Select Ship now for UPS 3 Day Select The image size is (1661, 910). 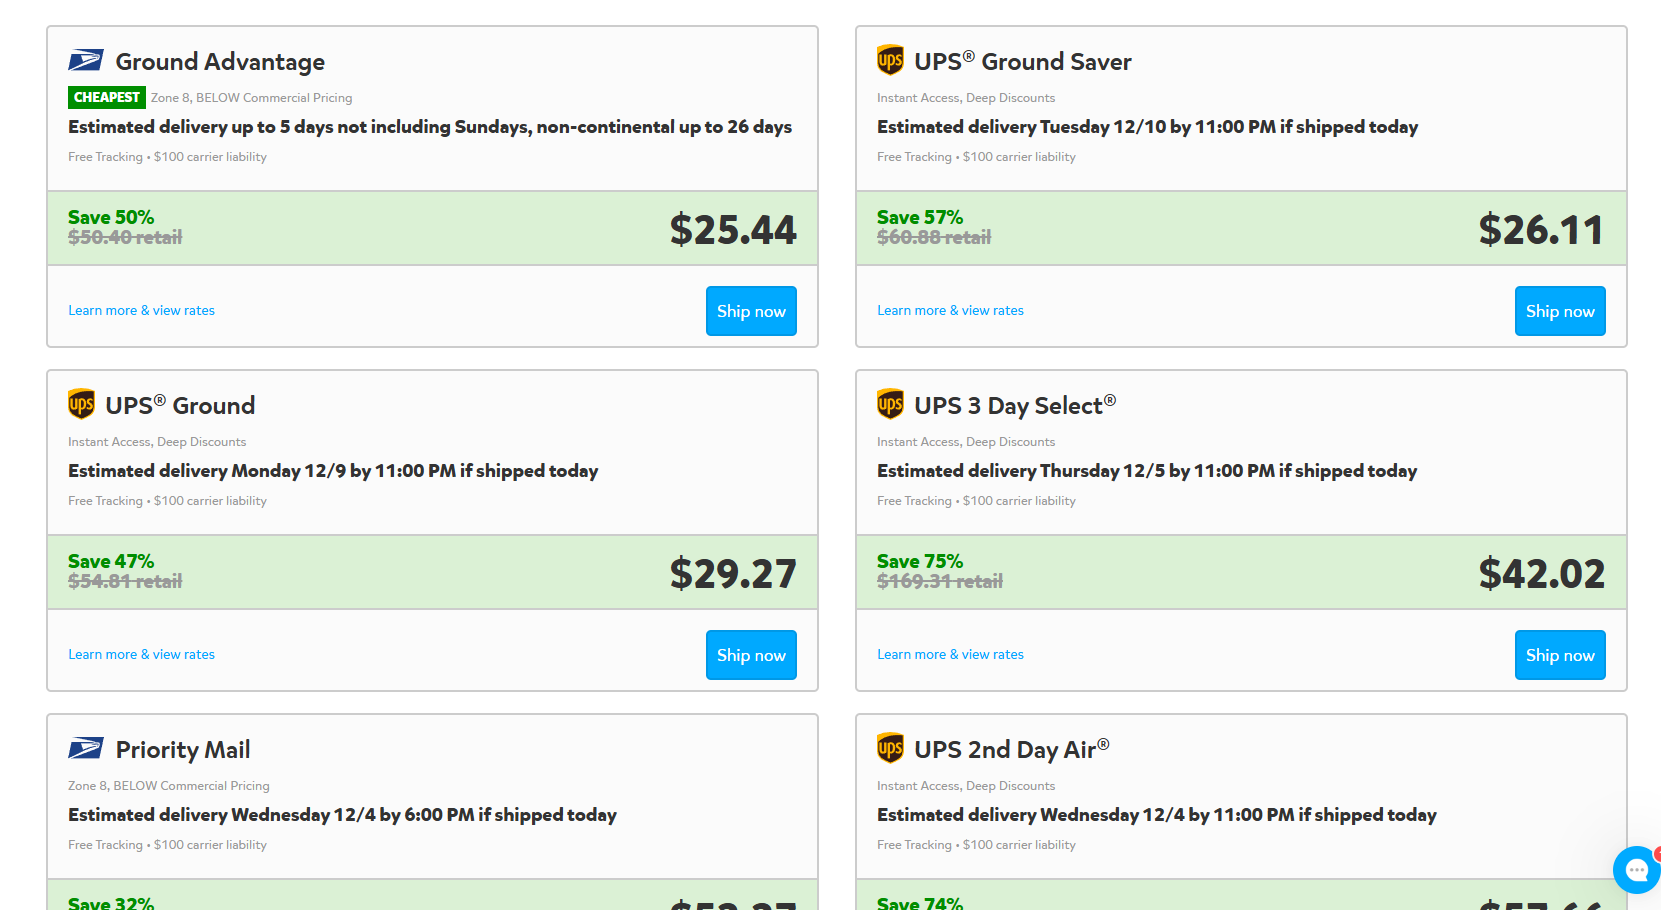(x=1560, y=655)
